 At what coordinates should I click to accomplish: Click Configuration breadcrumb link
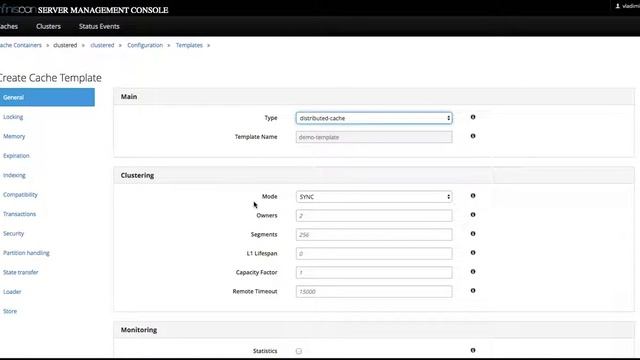(x=145, y=45)
